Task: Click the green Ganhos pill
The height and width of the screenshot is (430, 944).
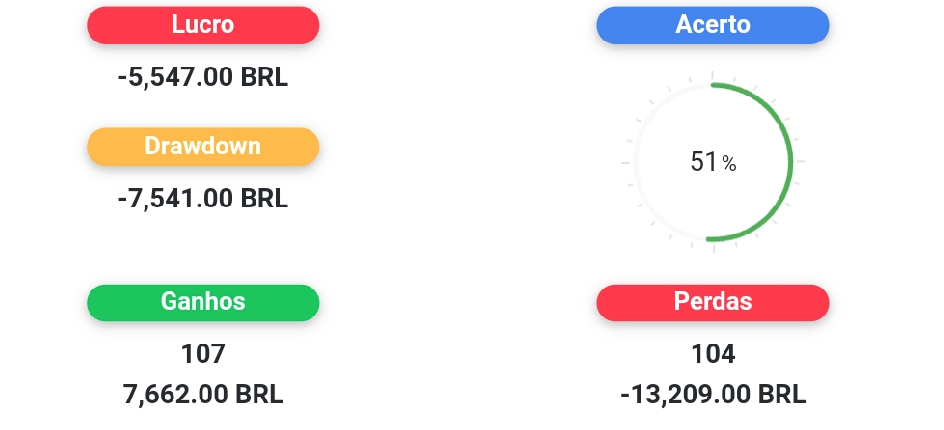Action: tap(203, 302)
